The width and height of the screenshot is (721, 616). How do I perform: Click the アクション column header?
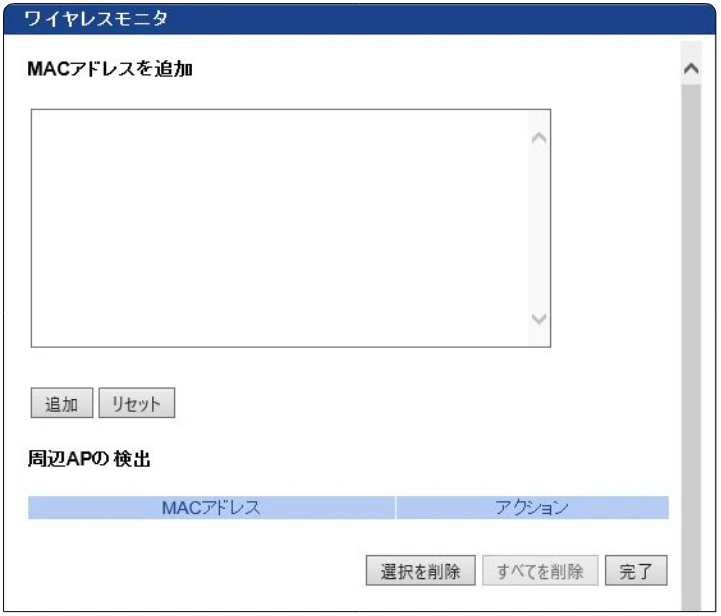coord(532,508)
